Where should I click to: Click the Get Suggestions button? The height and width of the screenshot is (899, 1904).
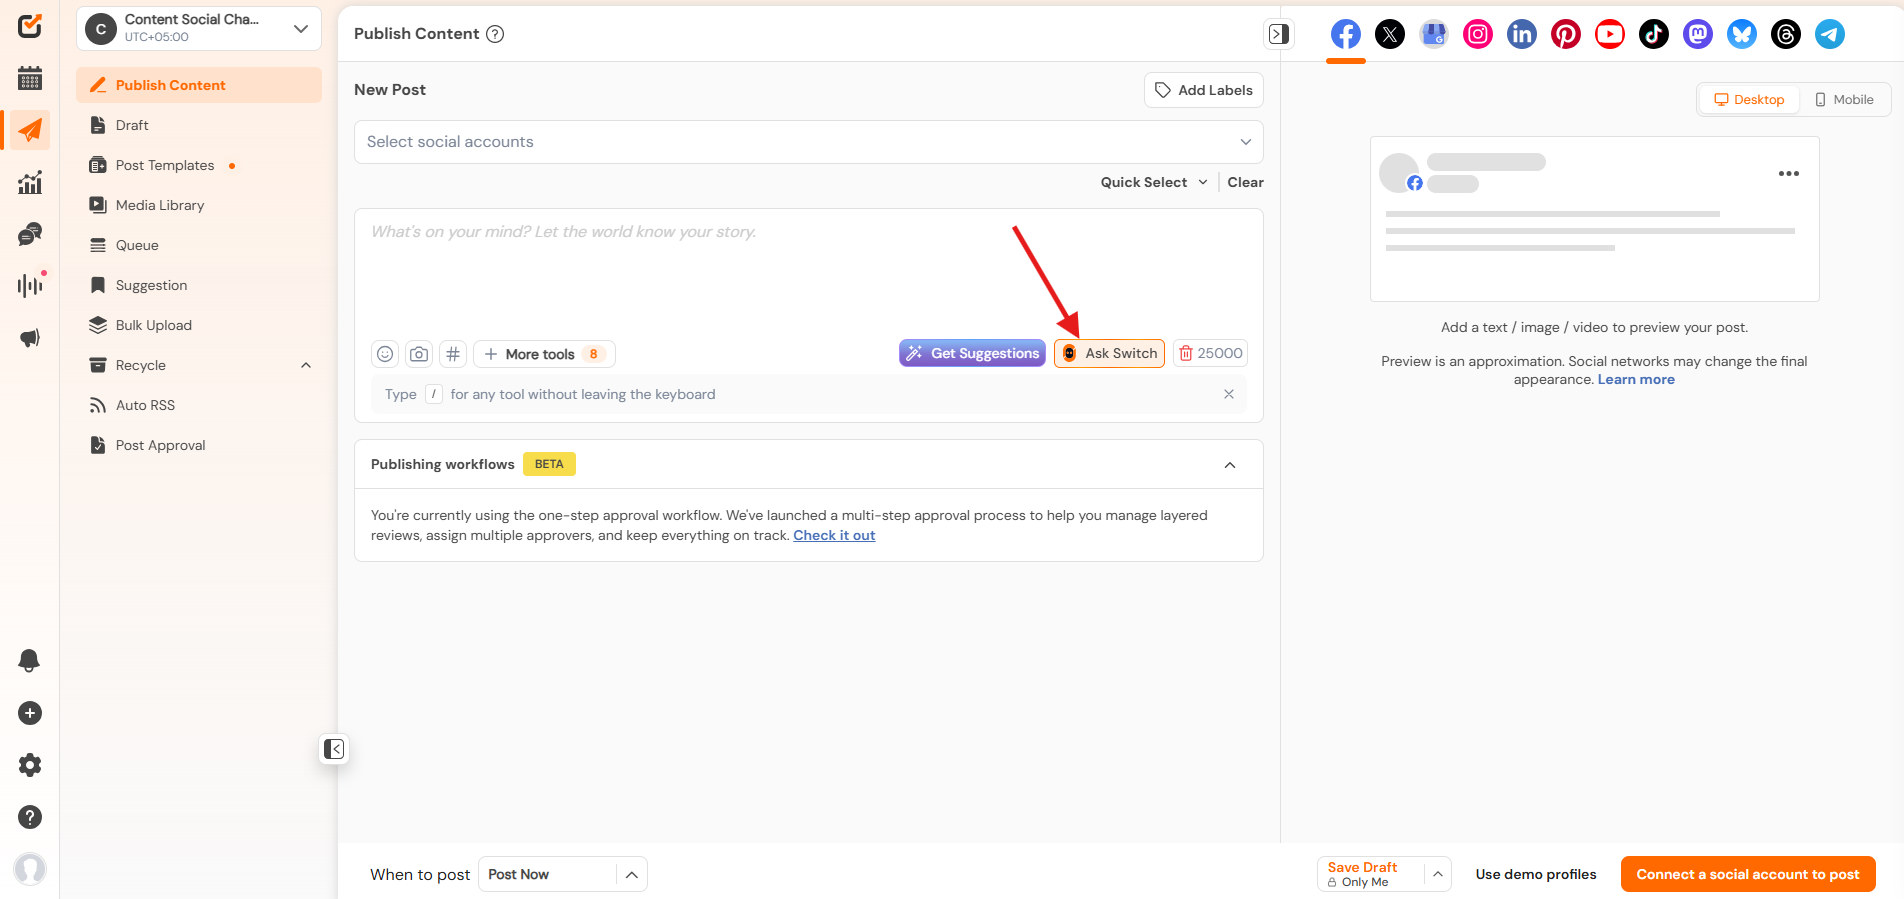pyautogui.click(x=972, y=353)
